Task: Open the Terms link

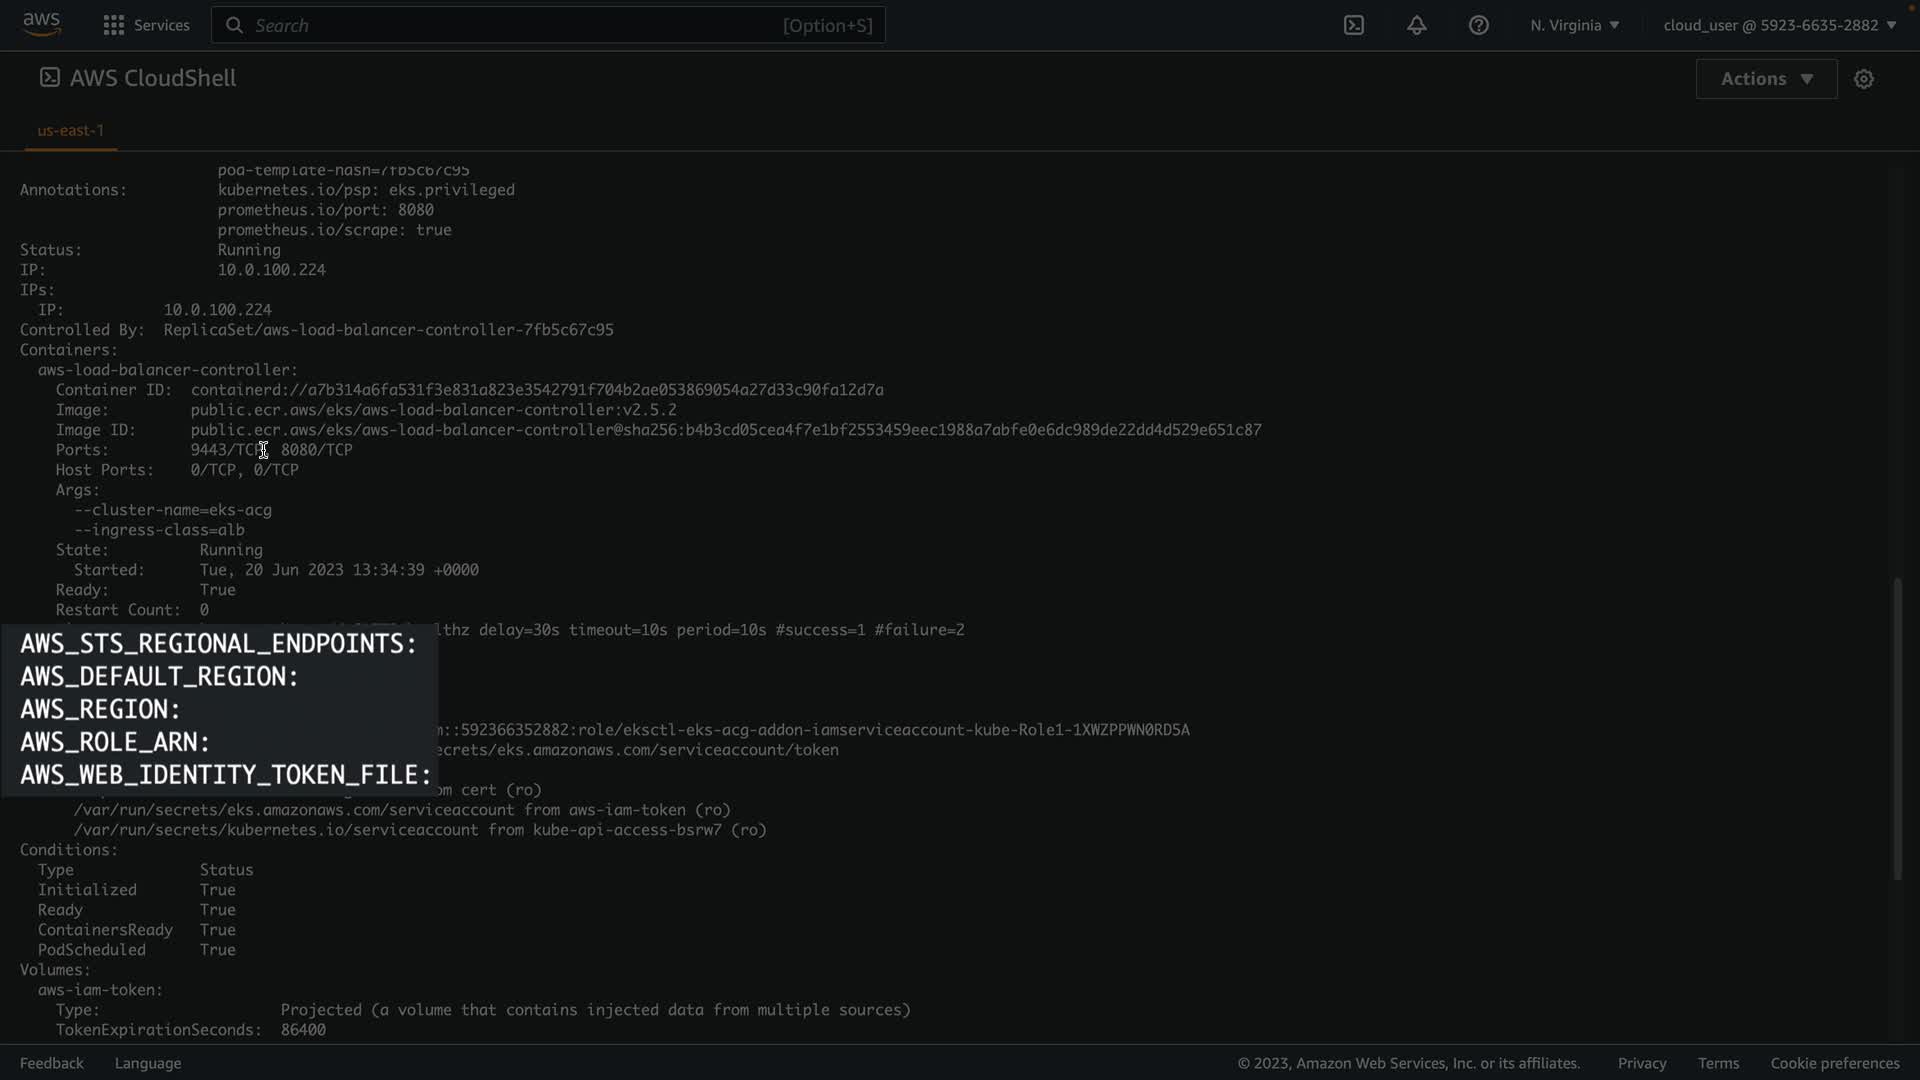Action: pos(1718,1063)
